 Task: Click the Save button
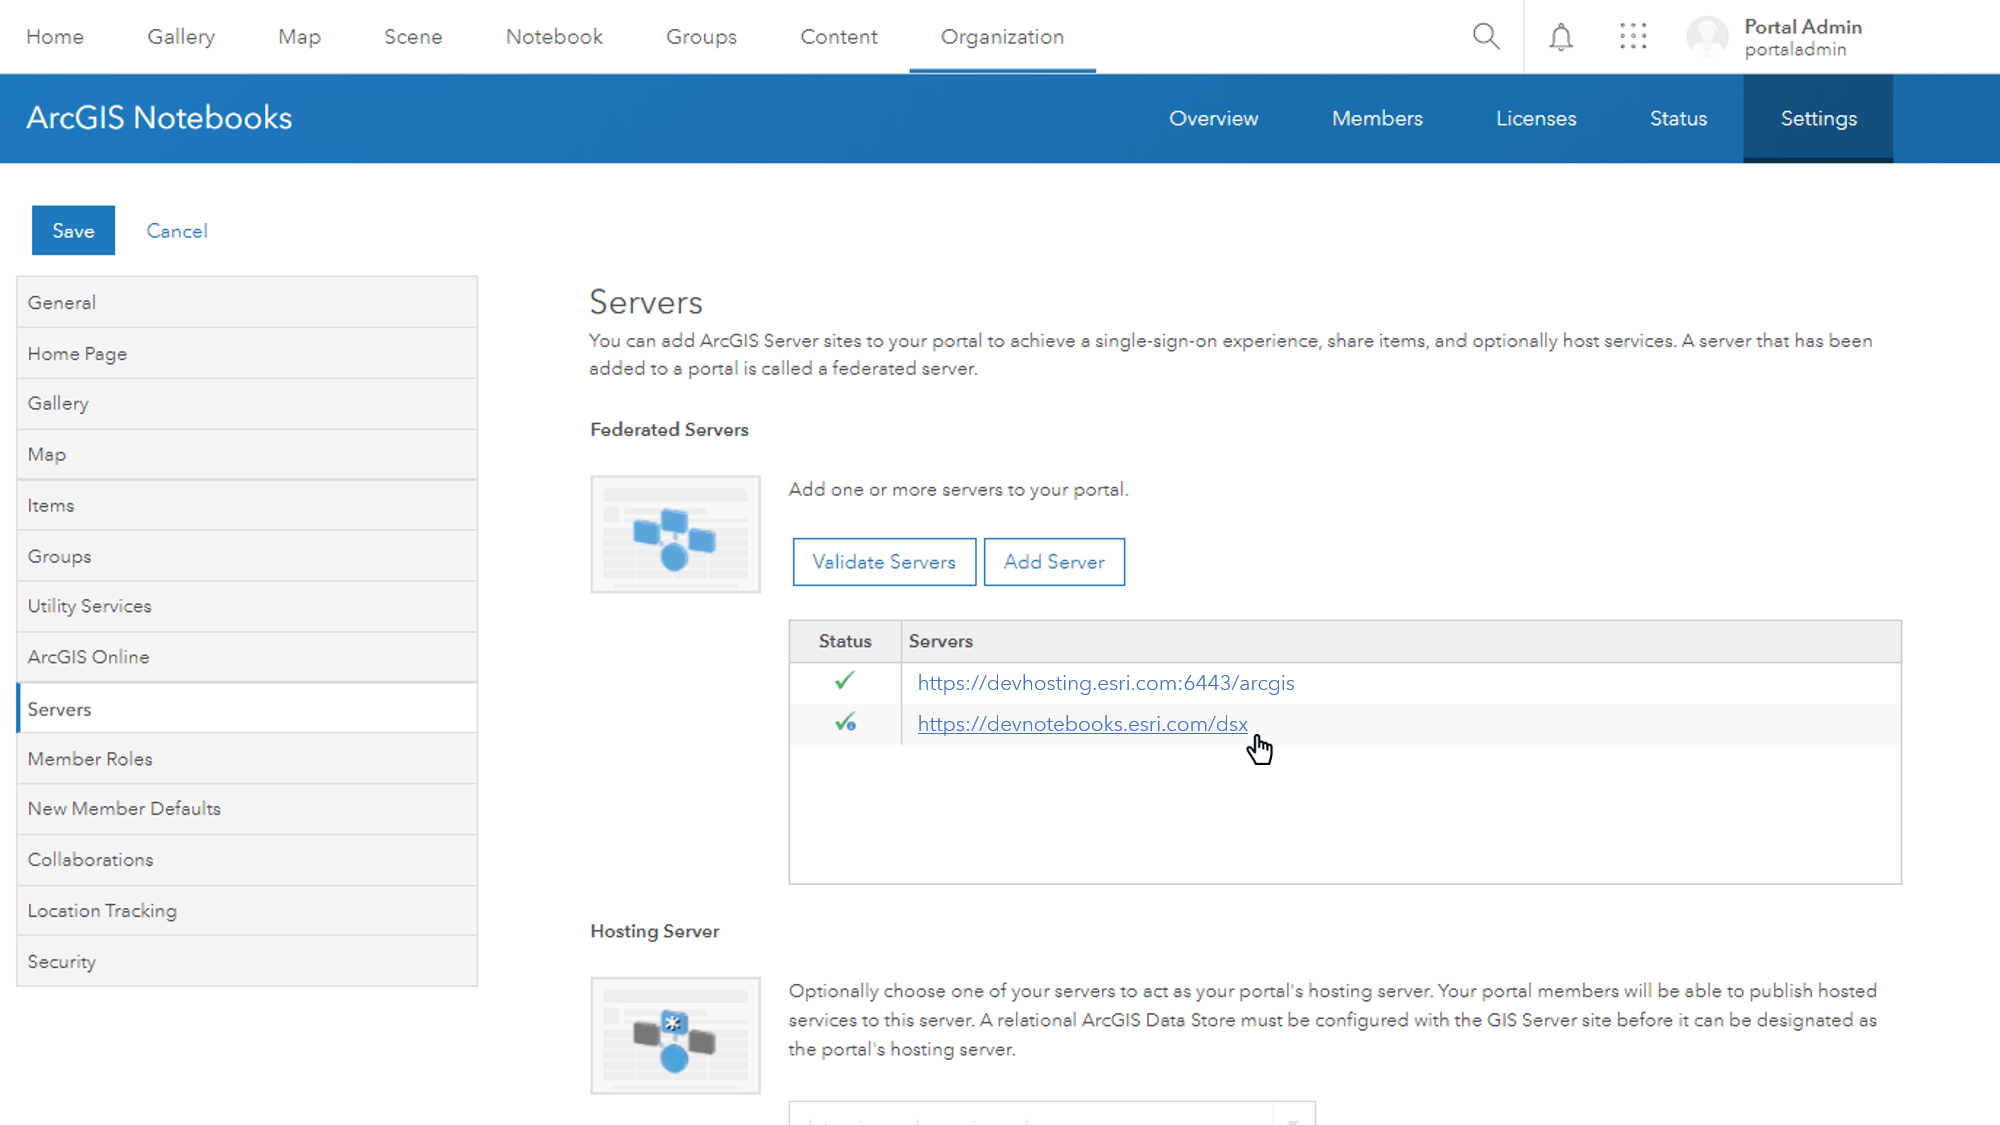[x=73, y=230]
